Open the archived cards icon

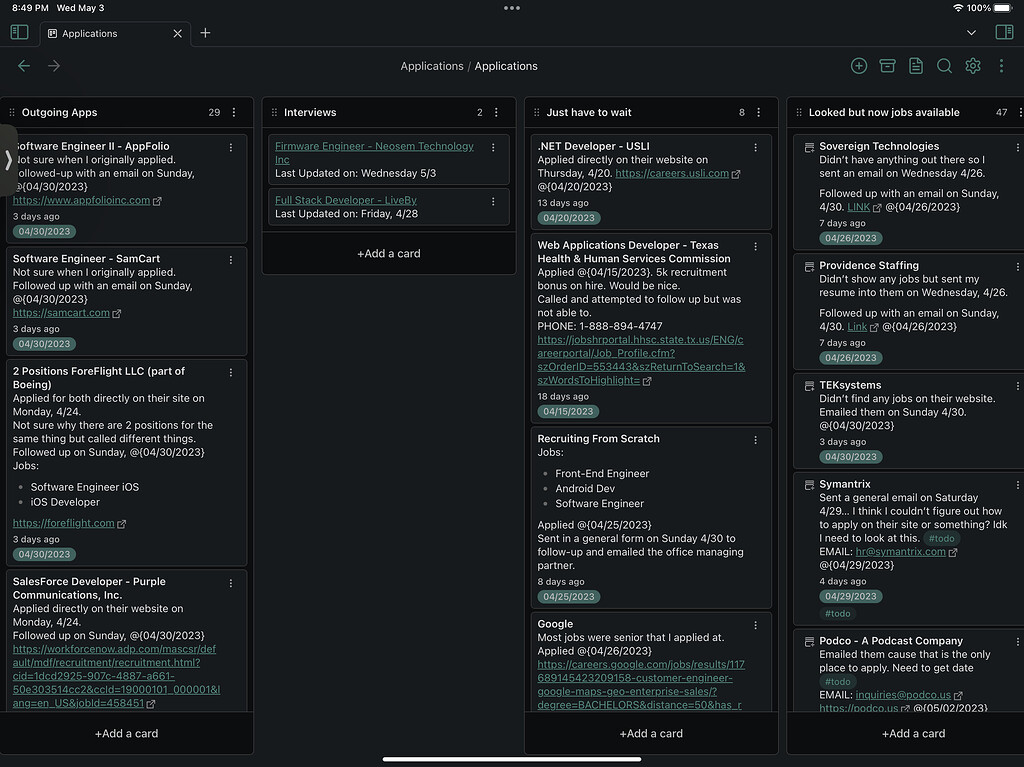[x=887, y=65]
